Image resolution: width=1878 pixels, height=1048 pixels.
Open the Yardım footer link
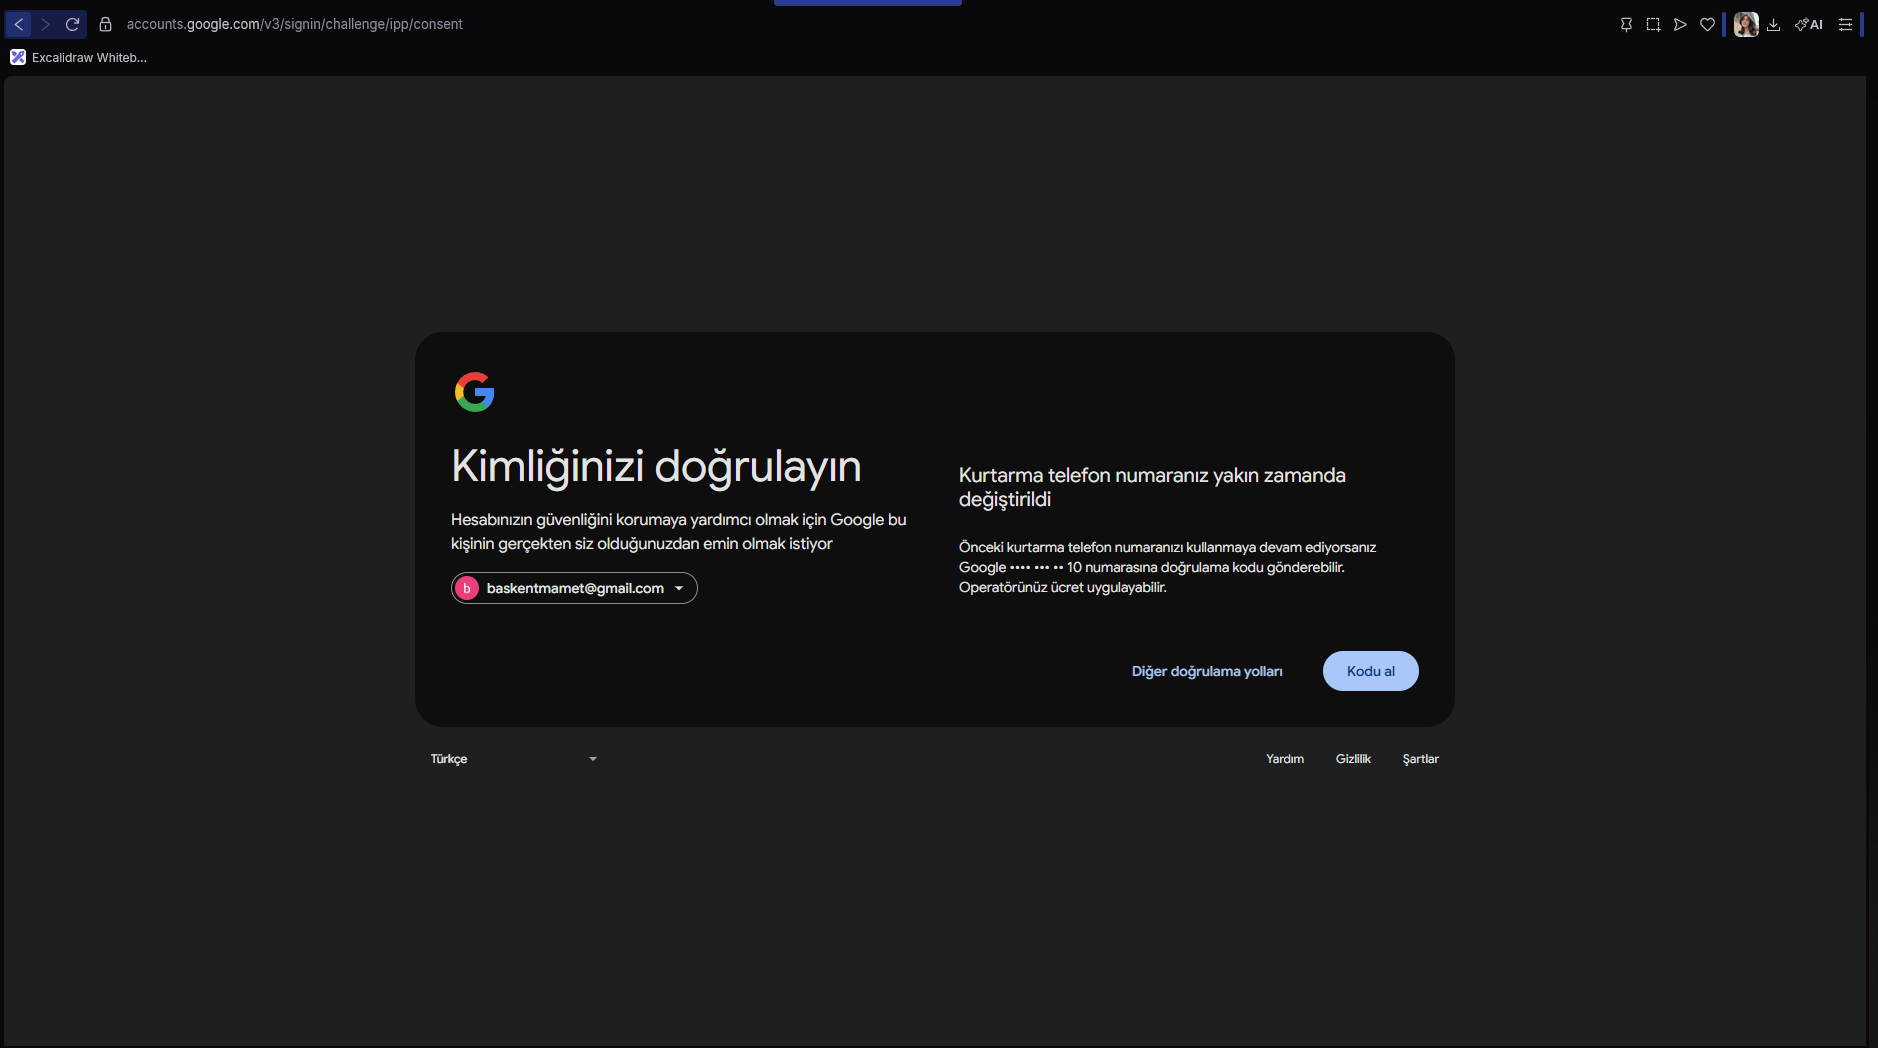click(x=1285, y=759)
